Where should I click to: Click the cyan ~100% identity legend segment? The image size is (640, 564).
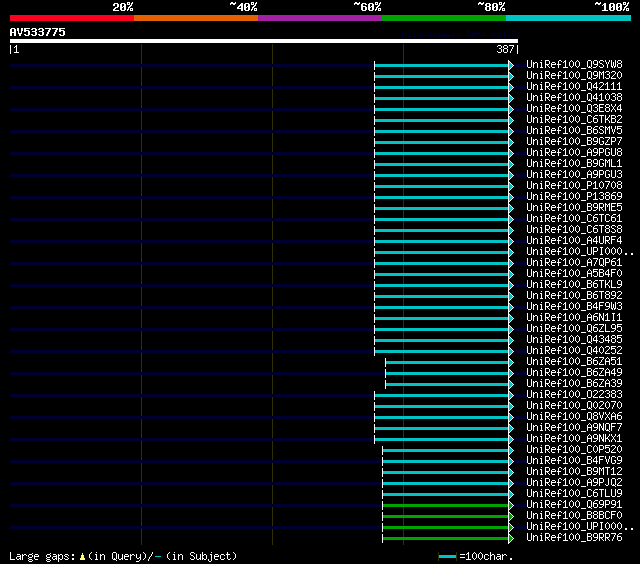[x=568, y=18]
